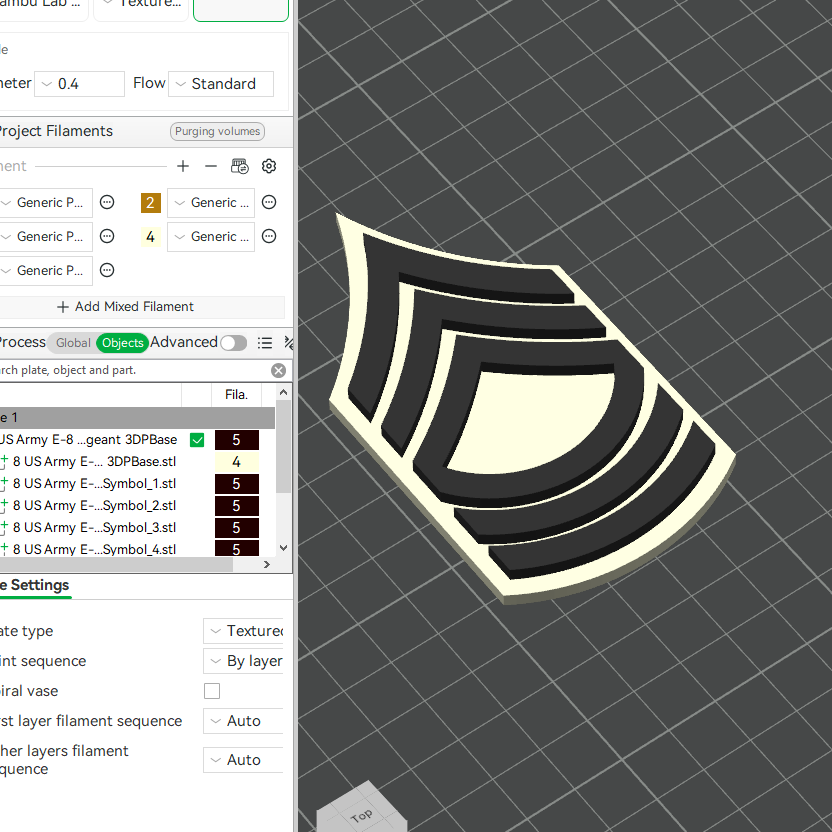Open the Flow Standard dropdown
Viewport: 832px width, 832px height.
[x=221, y=84]
